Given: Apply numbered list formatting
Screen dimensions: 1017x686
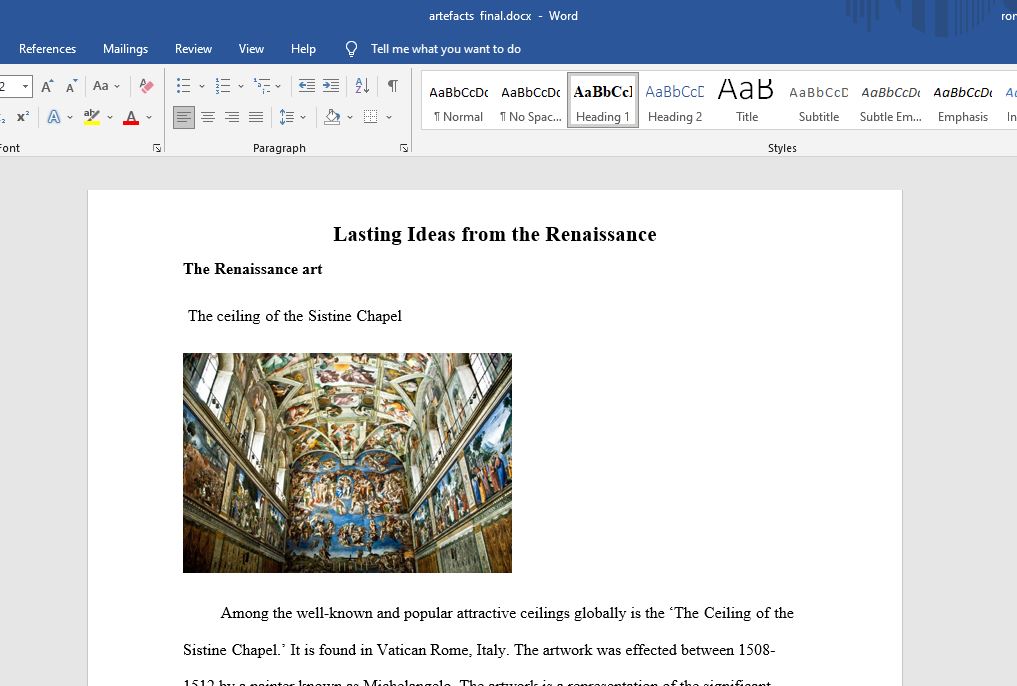Looking at the screenshot, I should point(222,86).
